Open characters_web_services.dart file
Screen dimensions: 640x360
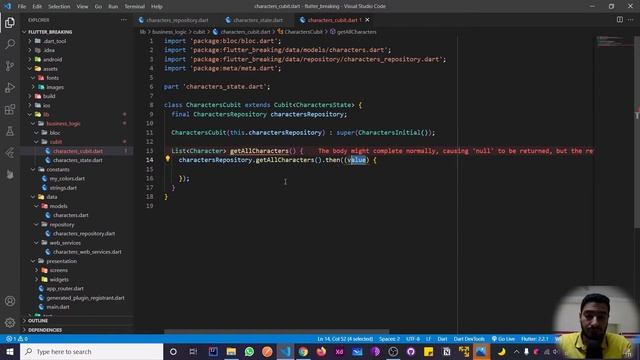tap(87, 252)
